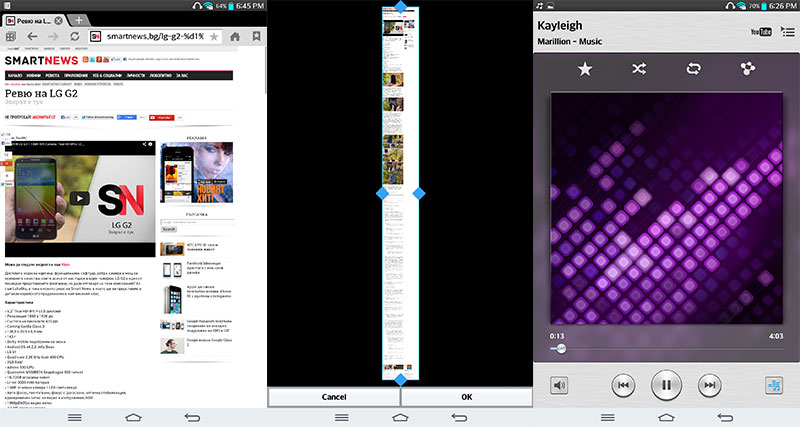This screenshot has height=427, width=800.
Task: Open the music playlist list icon
Action: point(773,385)
